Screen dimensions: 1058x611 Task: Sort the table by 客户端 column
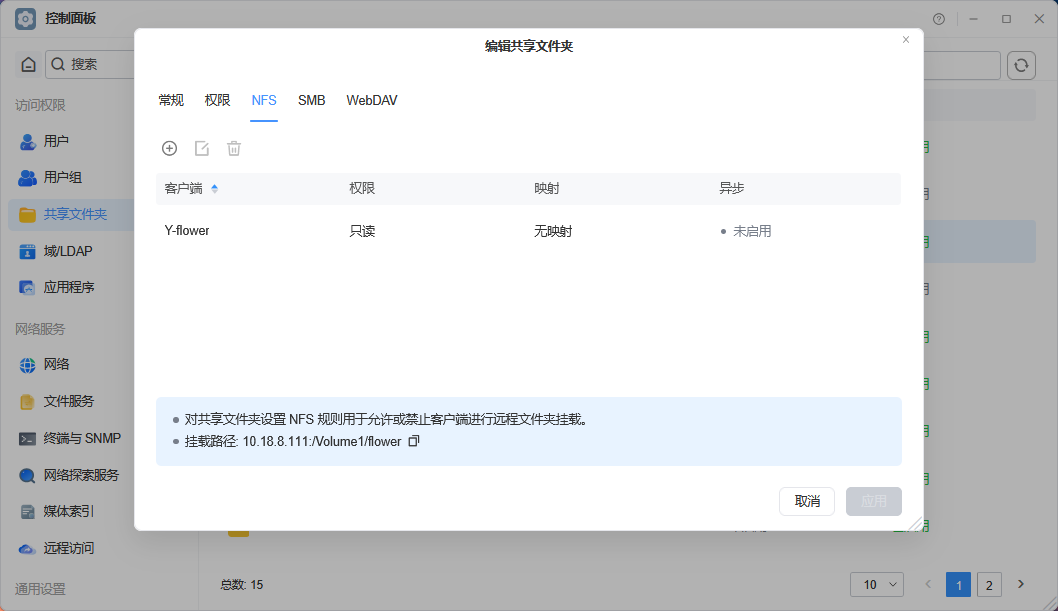point(186,188)
